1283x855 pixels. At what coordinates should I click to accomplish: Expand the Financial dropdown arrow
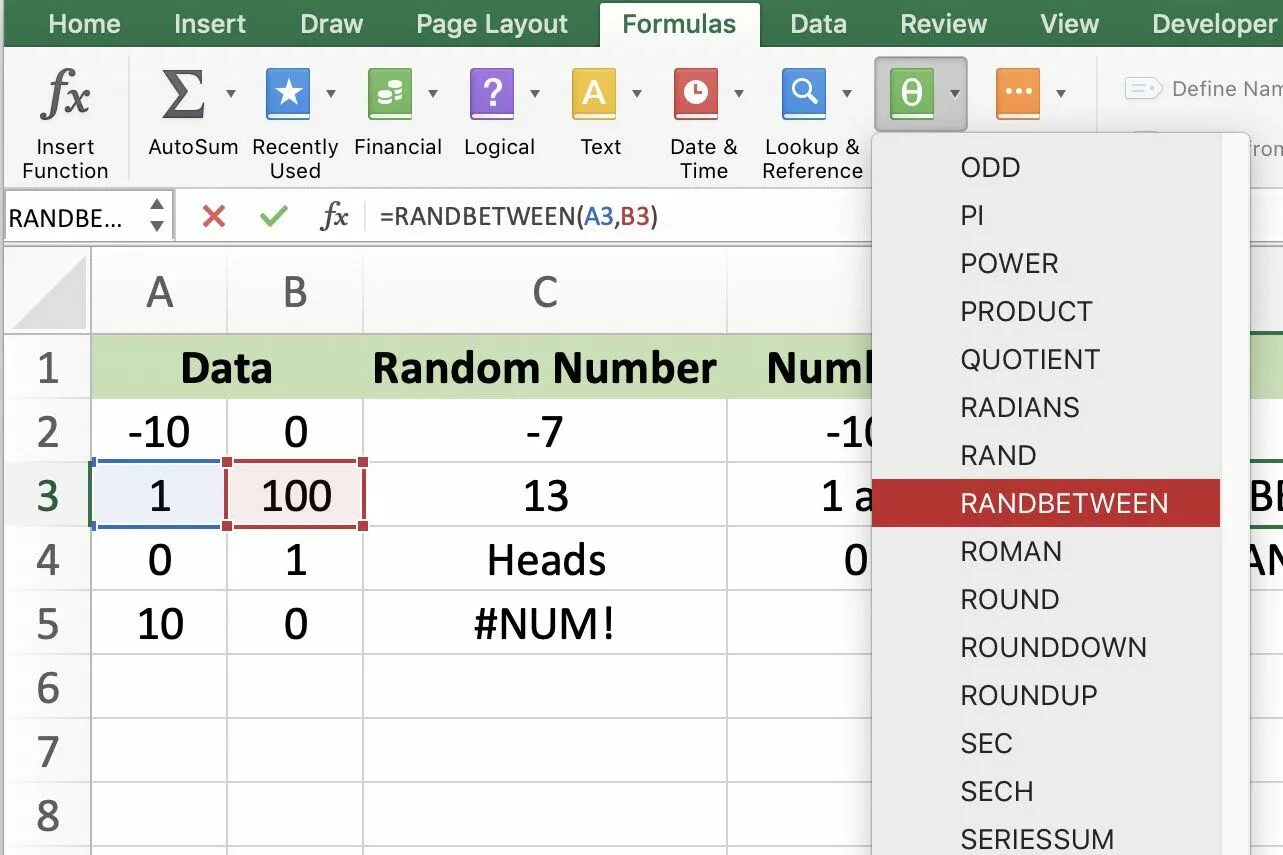point(433,94)
